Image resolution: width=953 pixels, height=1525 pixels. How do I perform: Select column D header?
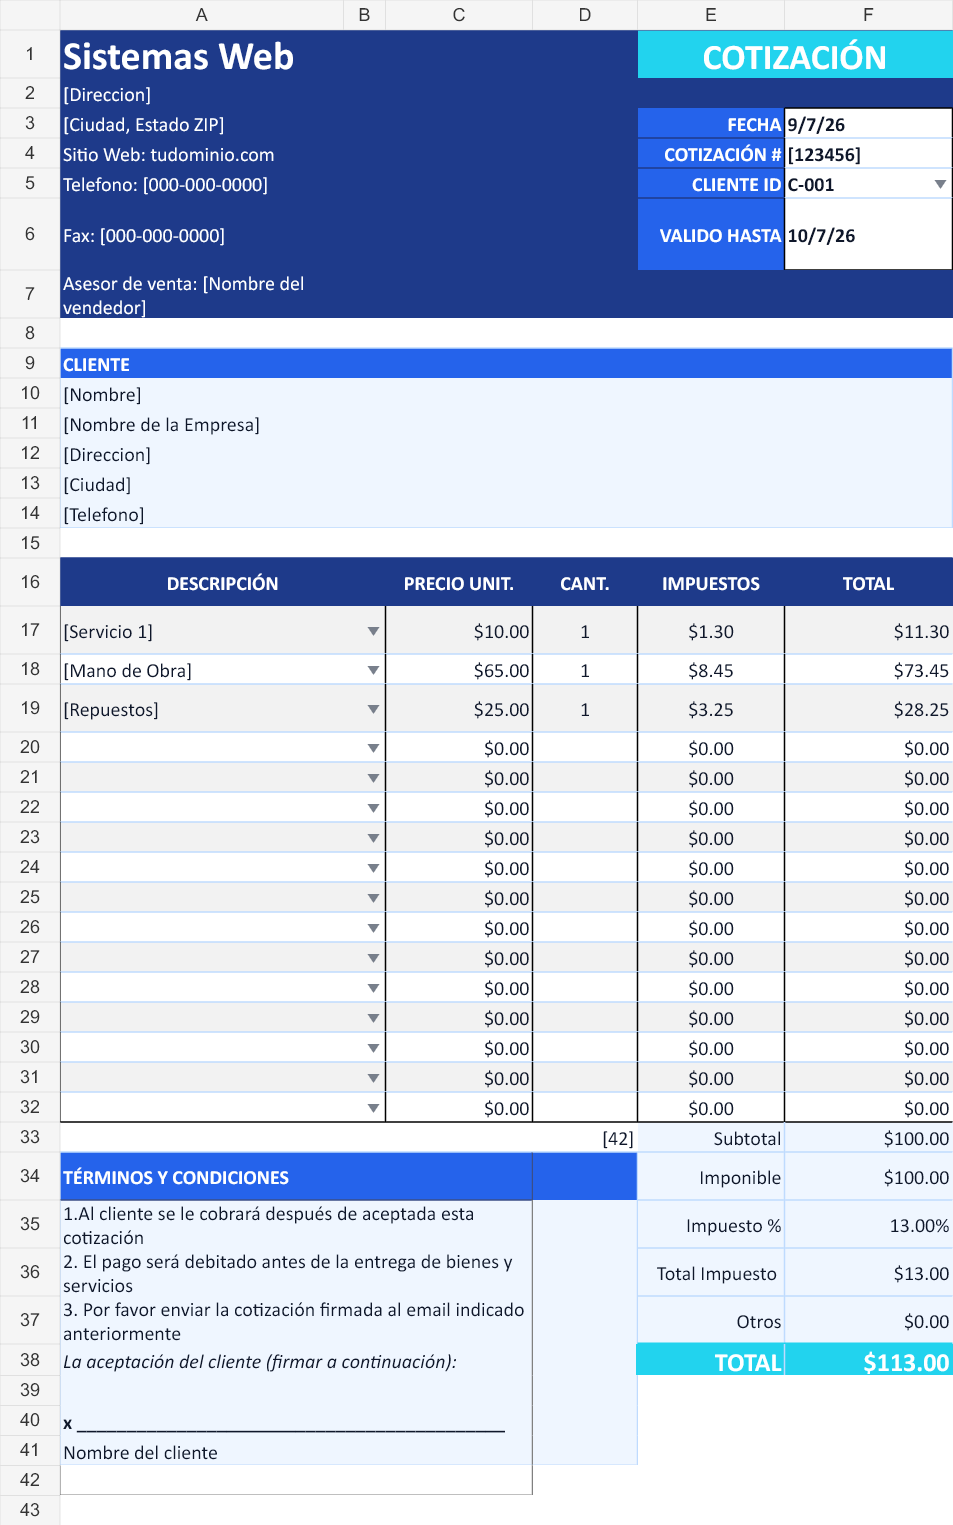(x=585, y=14)
